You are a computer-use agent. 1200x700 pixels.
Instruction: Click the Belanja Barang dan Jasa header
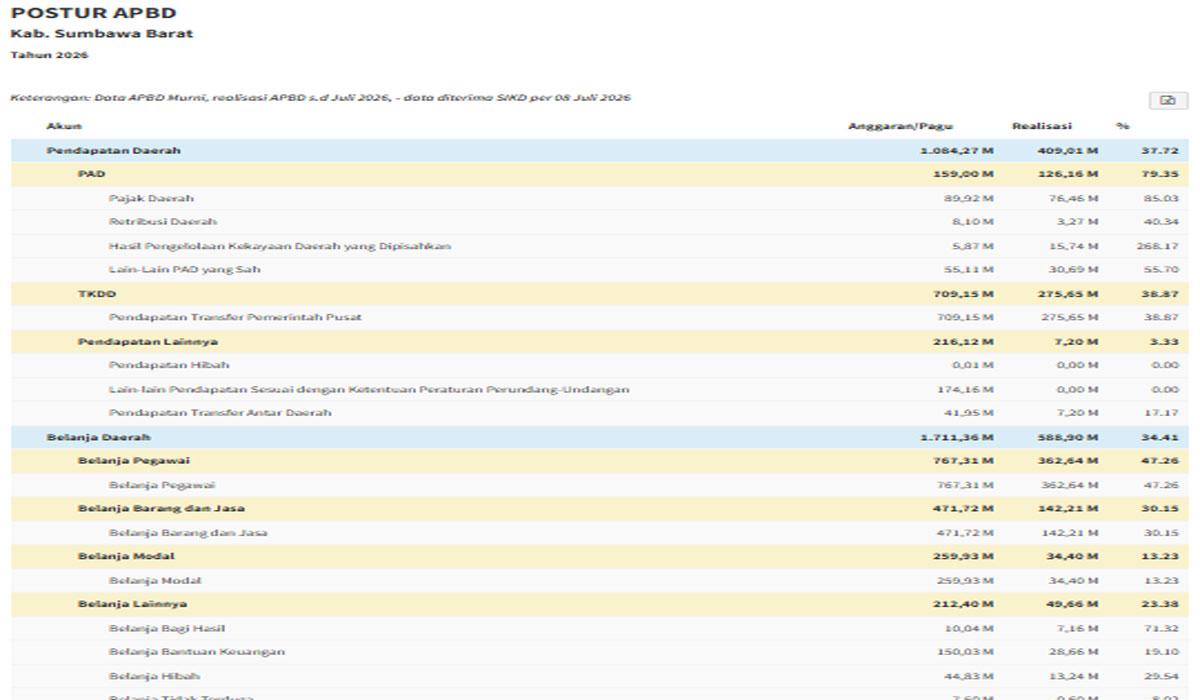[x=600, y=509]
